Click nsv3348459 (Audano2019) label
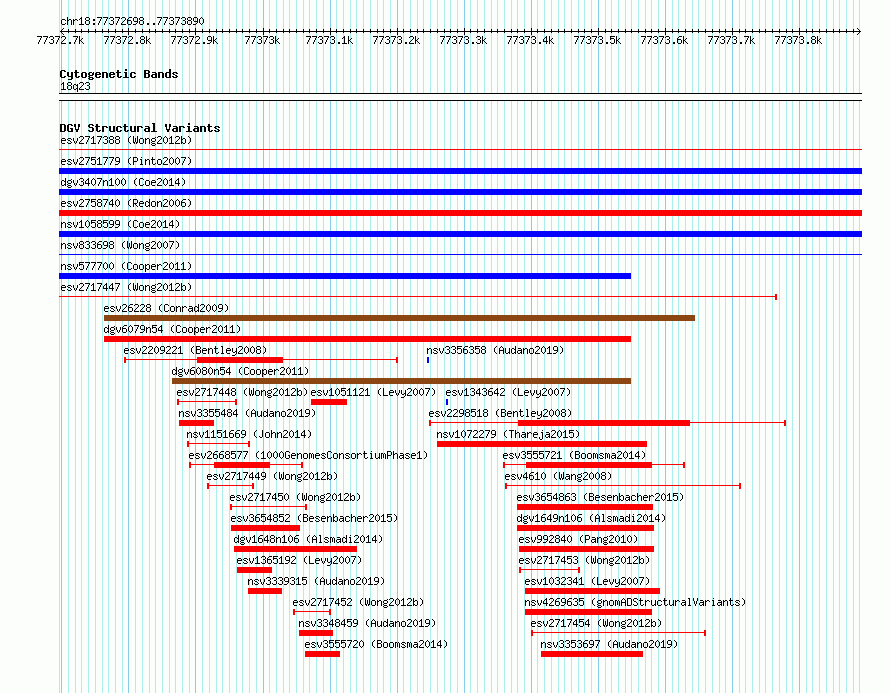 [x=367, y=623]
